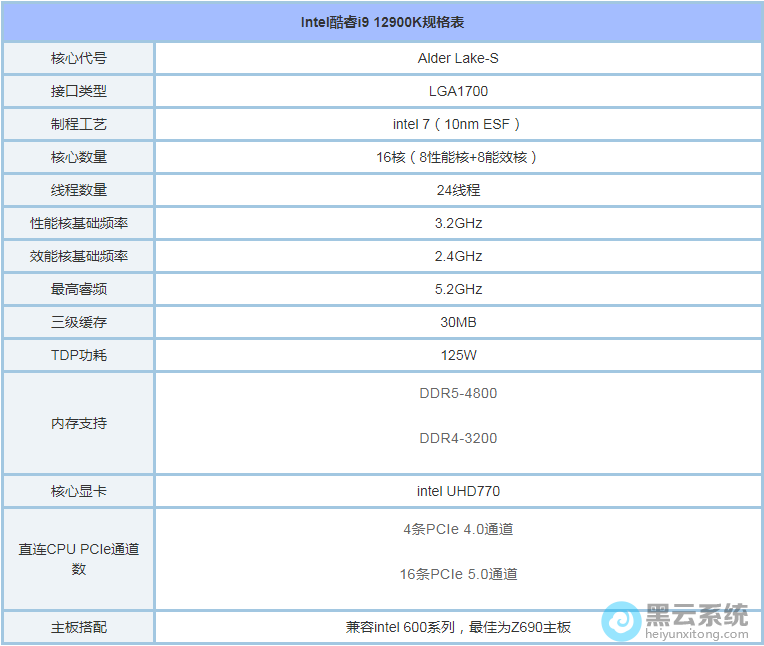Image resolution: width=764 pixels, height=646 pixels.
Task: Select the intel 7 (10nm ESF) cell
Action: coord(458,124)
